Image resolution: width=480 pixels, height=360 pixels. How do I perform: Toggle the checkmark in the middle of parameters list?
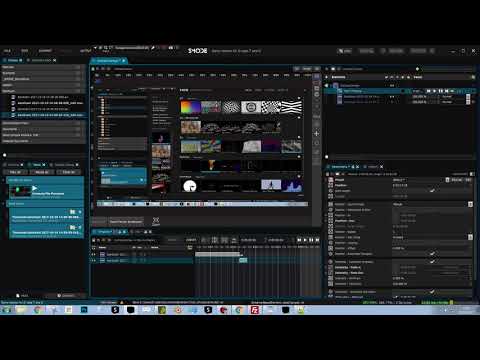pos(432,254)
